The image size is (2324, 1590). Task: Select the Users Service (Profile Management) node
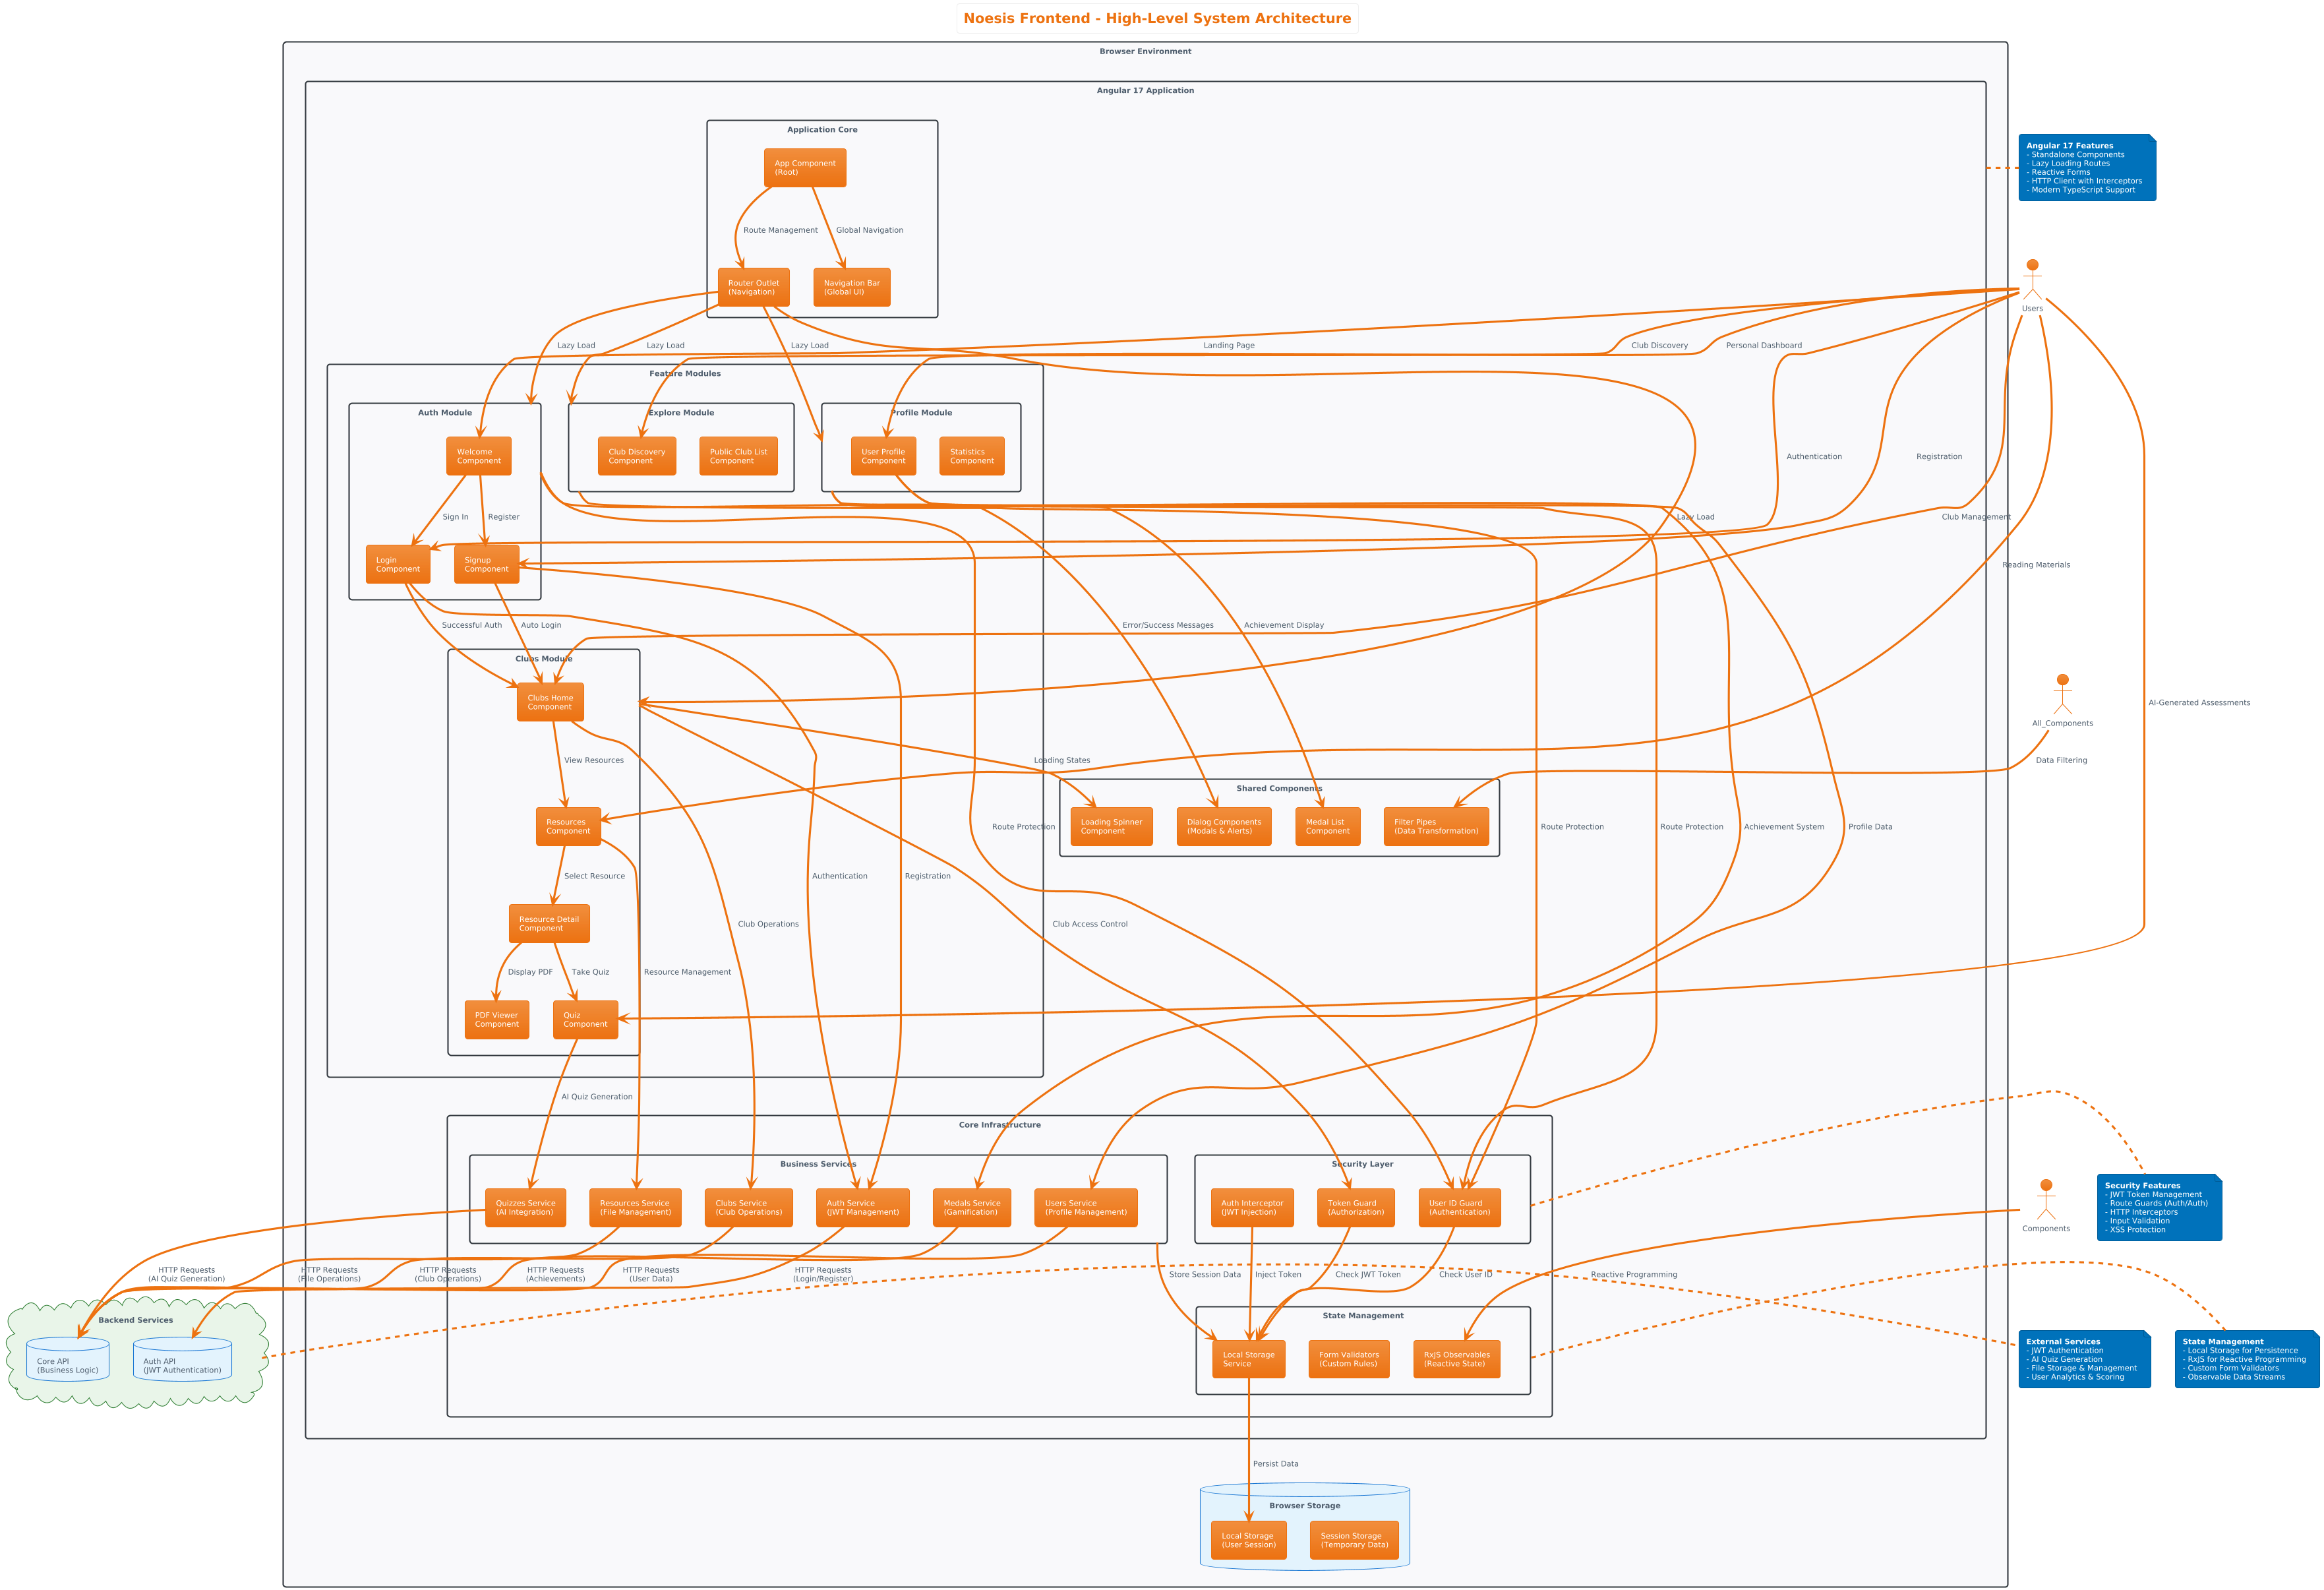[x=1086, y=1207]
